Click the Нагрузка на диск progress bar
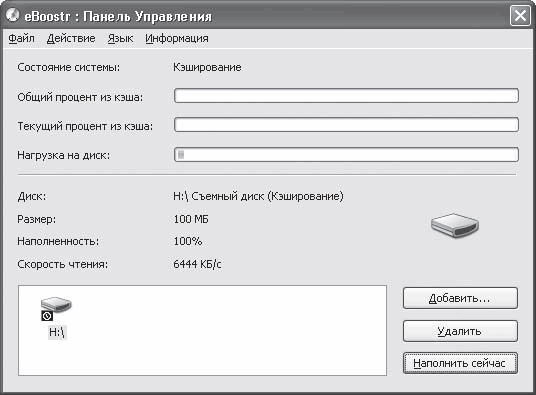The width and height of the screenshot is (536, 395). 346,154
